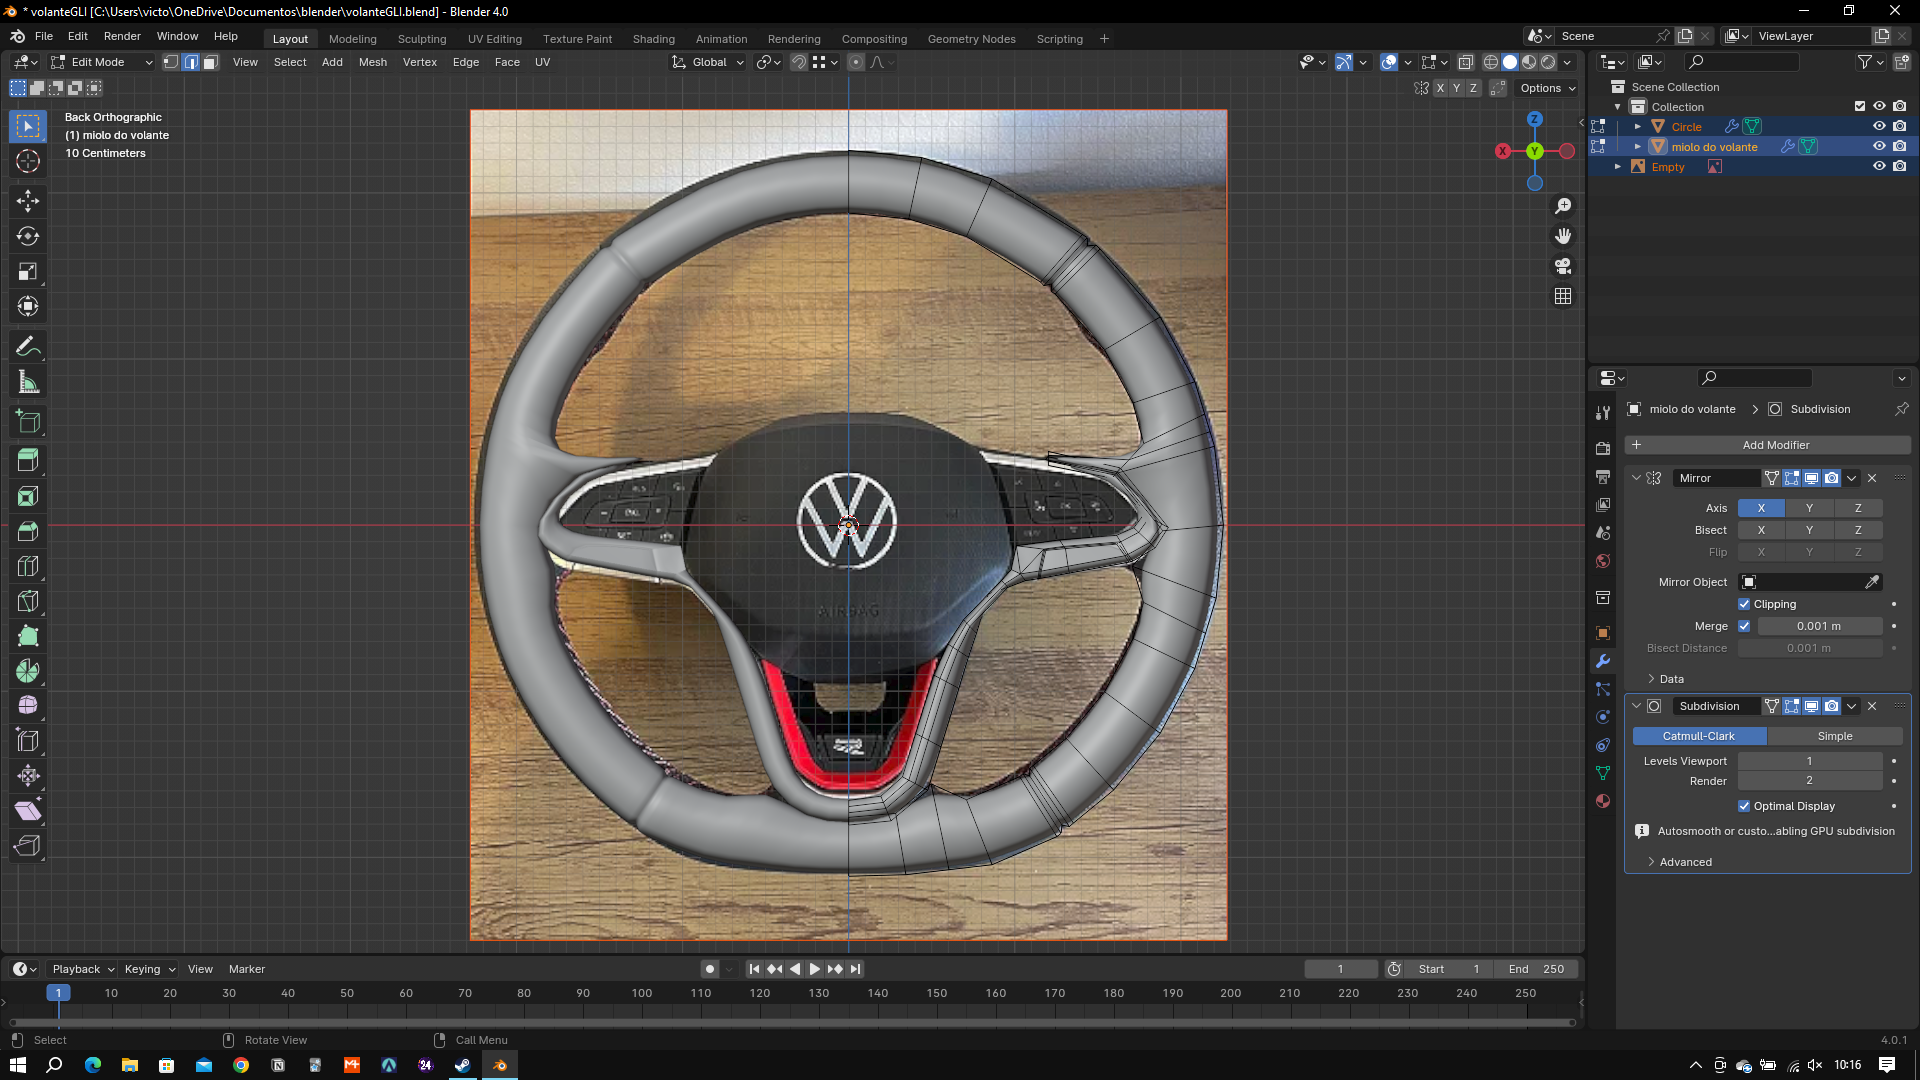Adjust the Levels Viewport value field
The width and height of the screenshot is (1920, 1080).
coord(1809,761)
